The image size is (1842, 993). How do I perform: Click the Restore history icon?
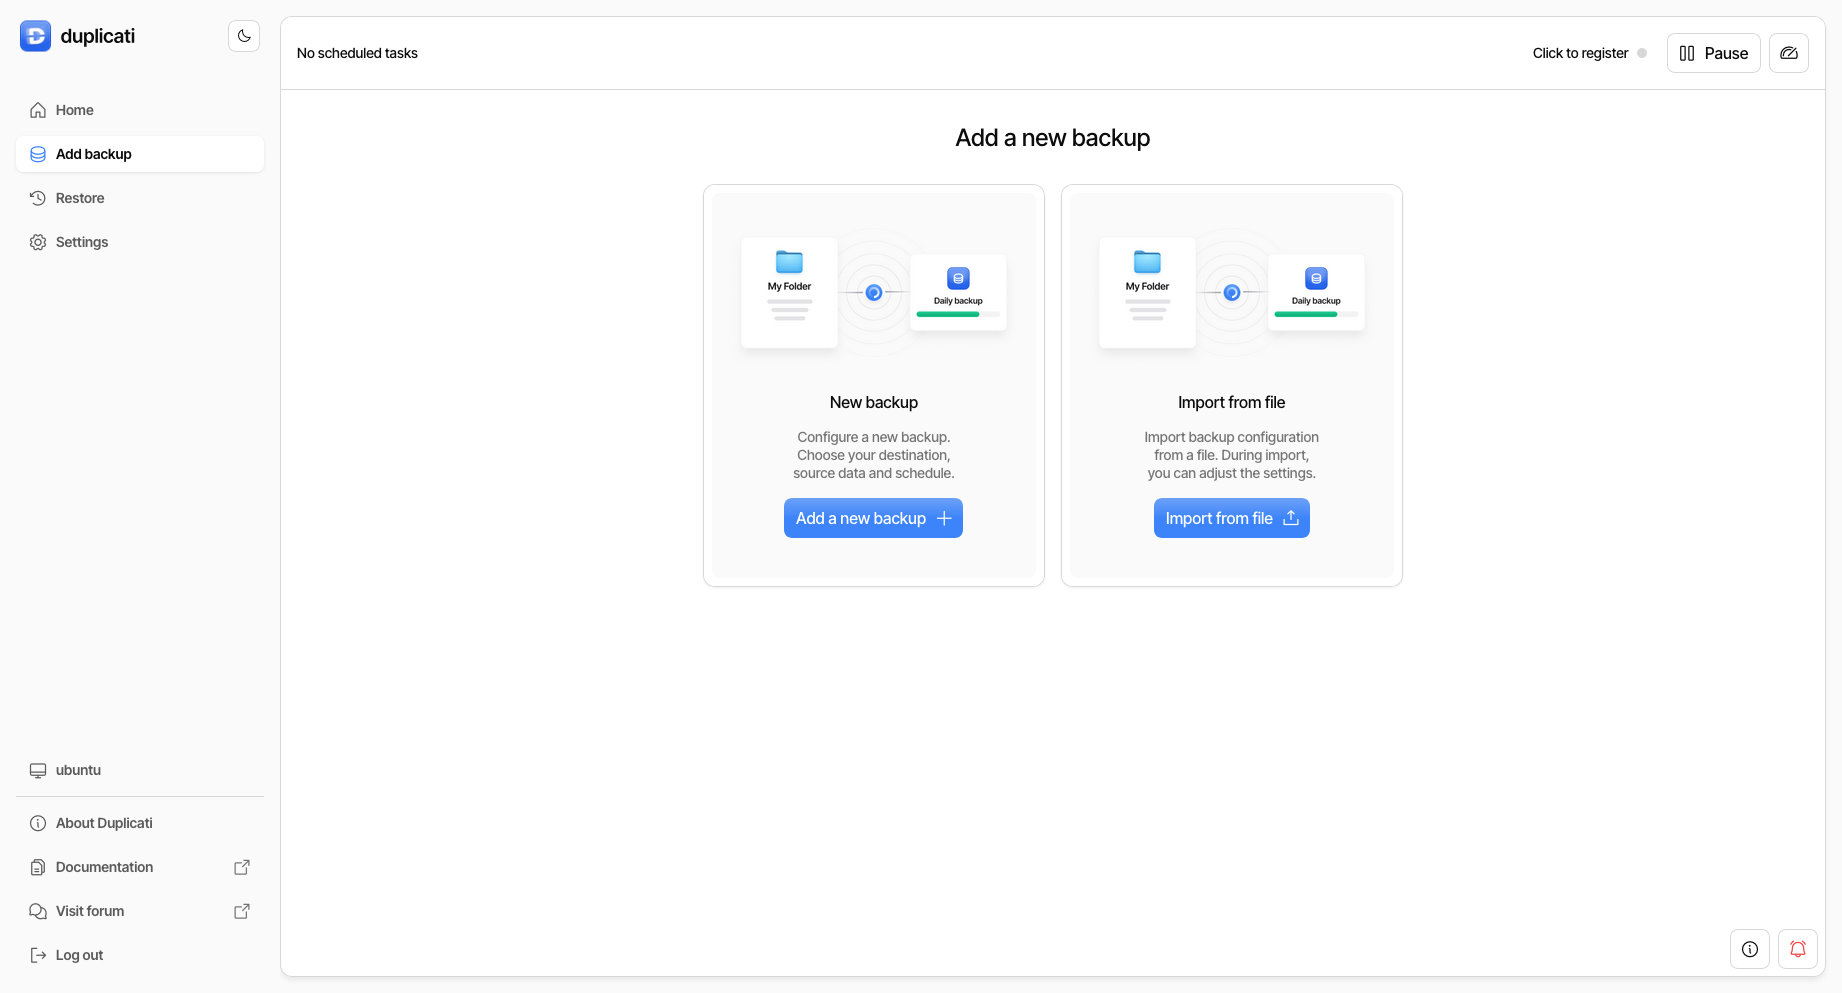37,198
